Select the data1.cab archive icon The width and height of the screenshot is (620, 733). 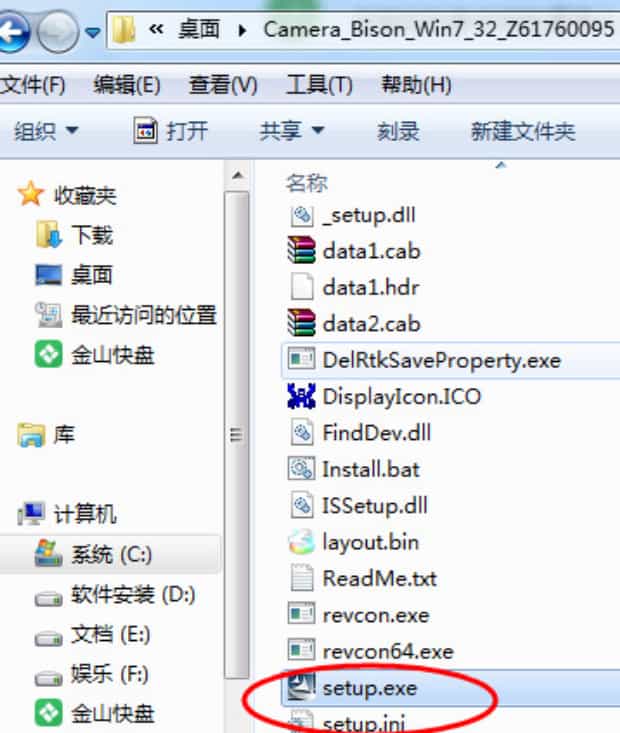tap(301, 251)
